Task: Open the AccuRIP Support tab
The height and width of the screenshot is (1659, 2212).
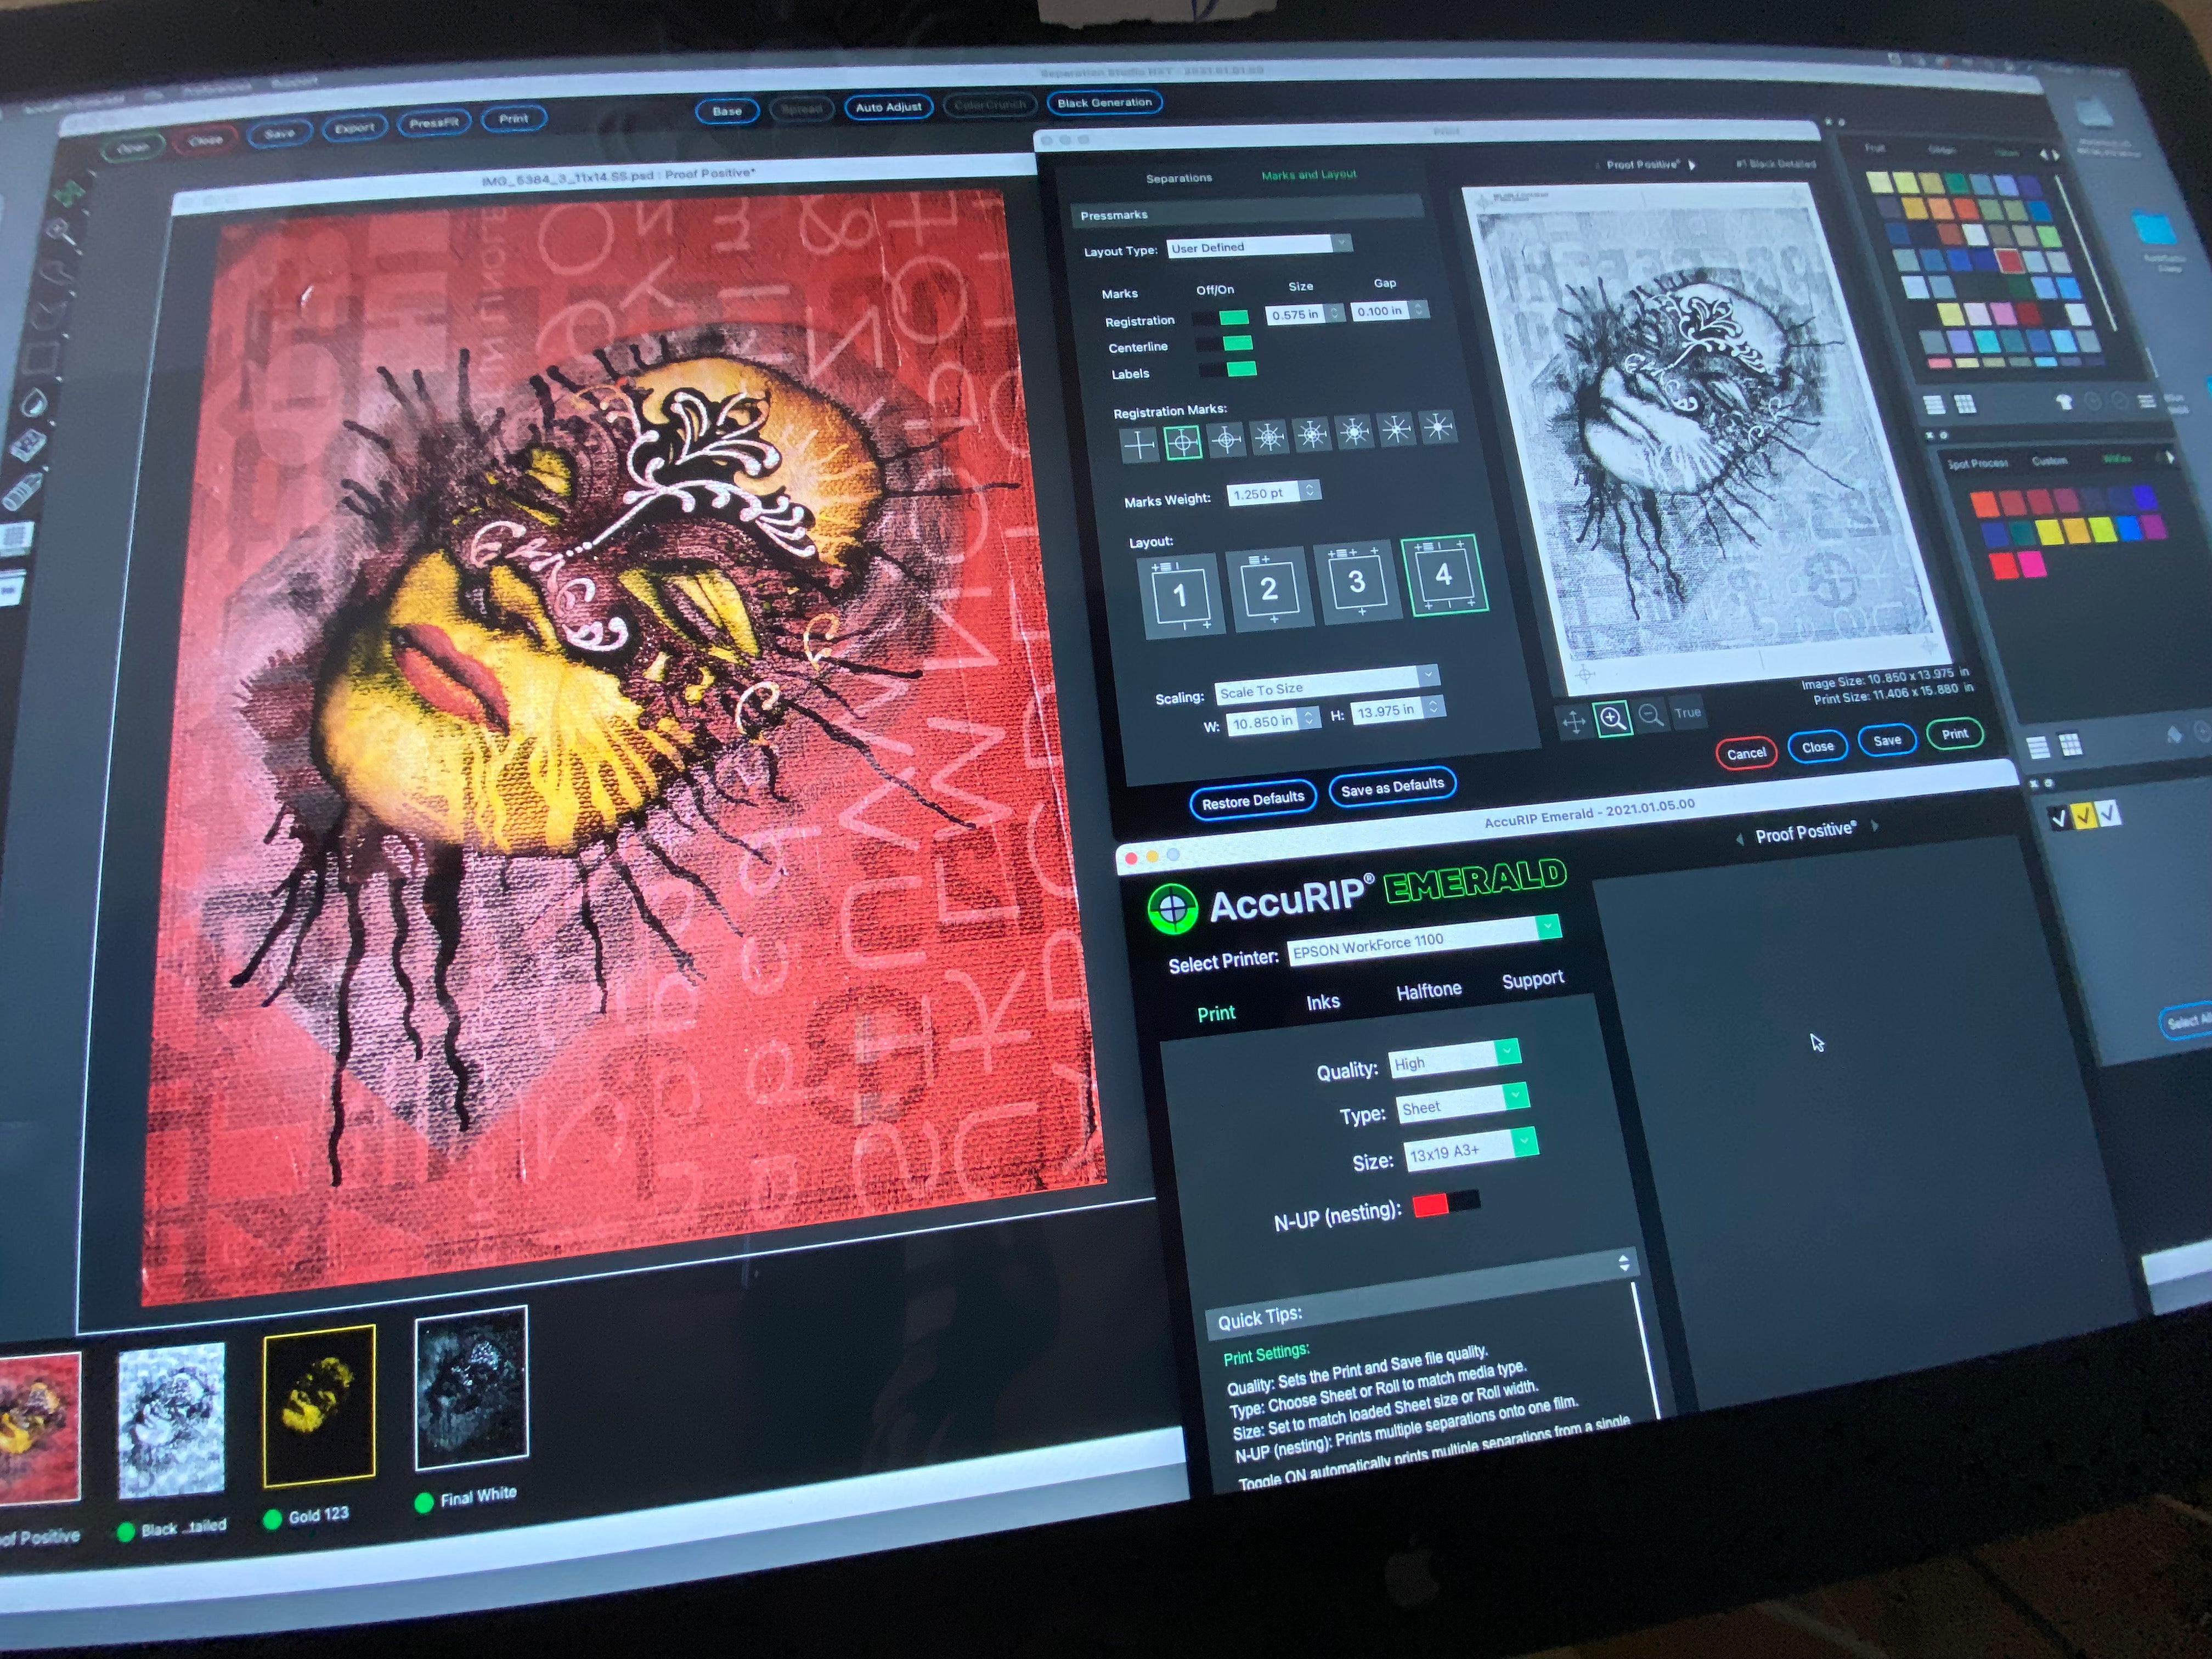Action: 1533,979
